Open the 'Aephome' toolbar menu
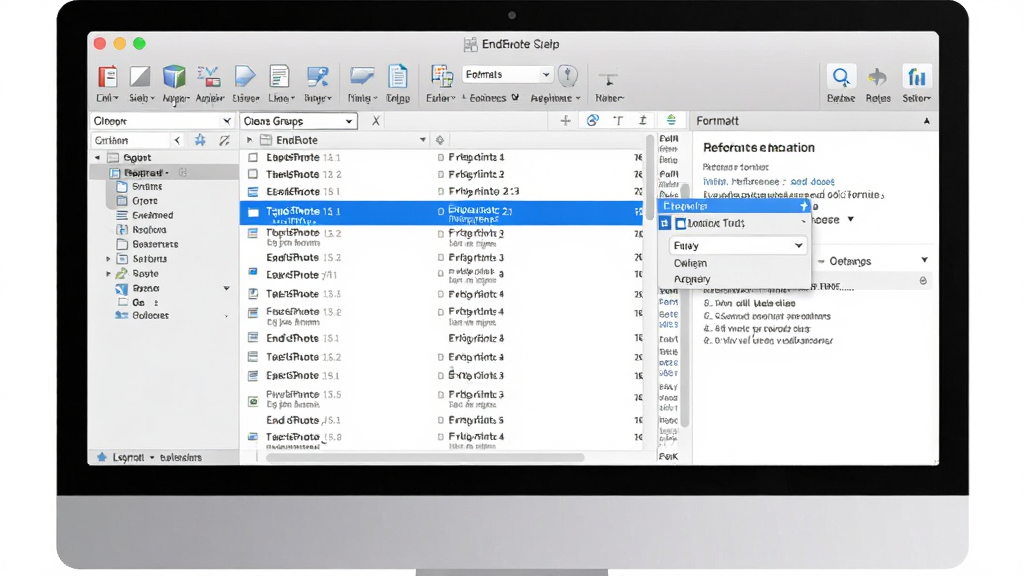The image size is (1024, 576). pyautogui.click(x=555, y=98)
